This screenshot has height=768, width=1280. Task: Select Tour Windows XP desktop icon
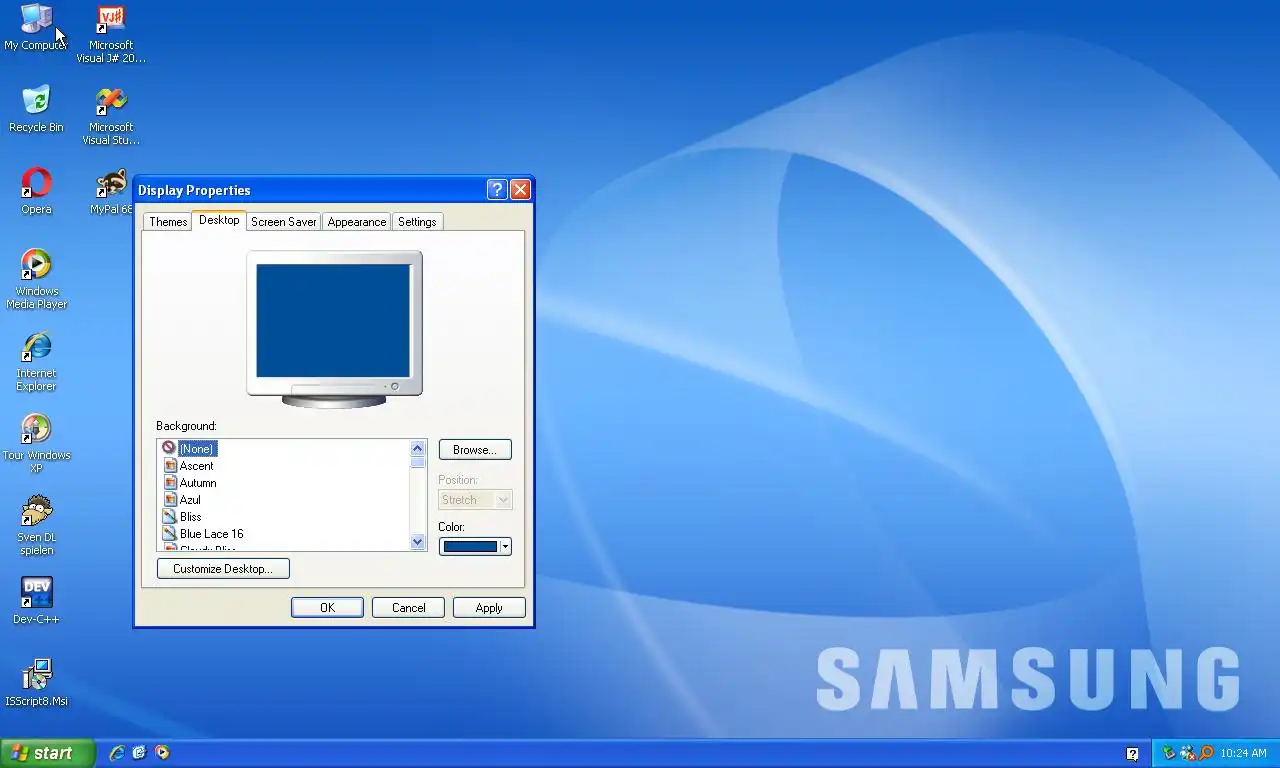pyautogui.click(x=36, y=443)
